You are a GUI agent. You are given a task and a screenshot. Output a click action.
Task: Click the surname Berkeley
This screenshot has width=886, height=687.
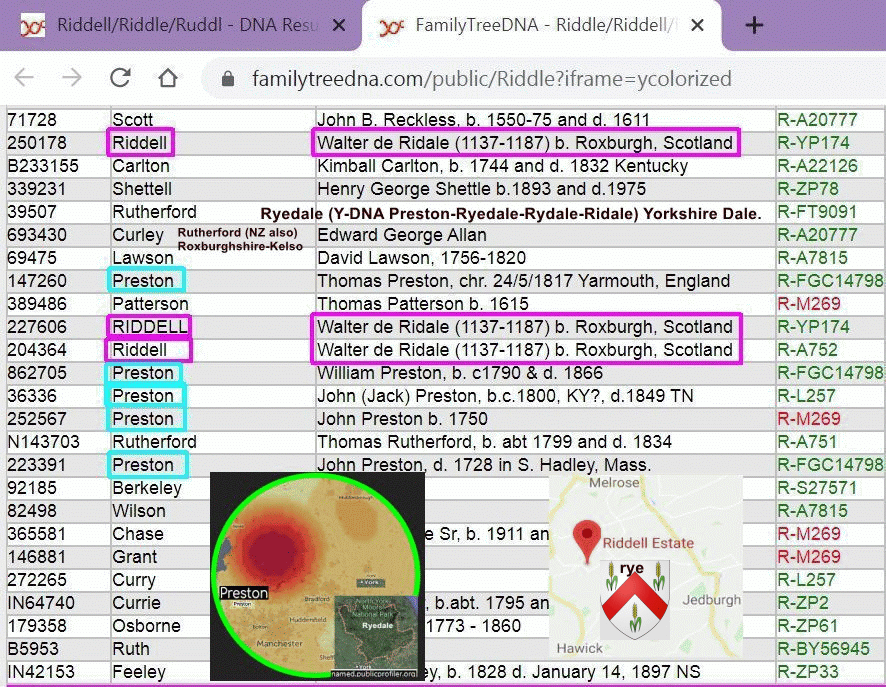[x=147, y=488]
